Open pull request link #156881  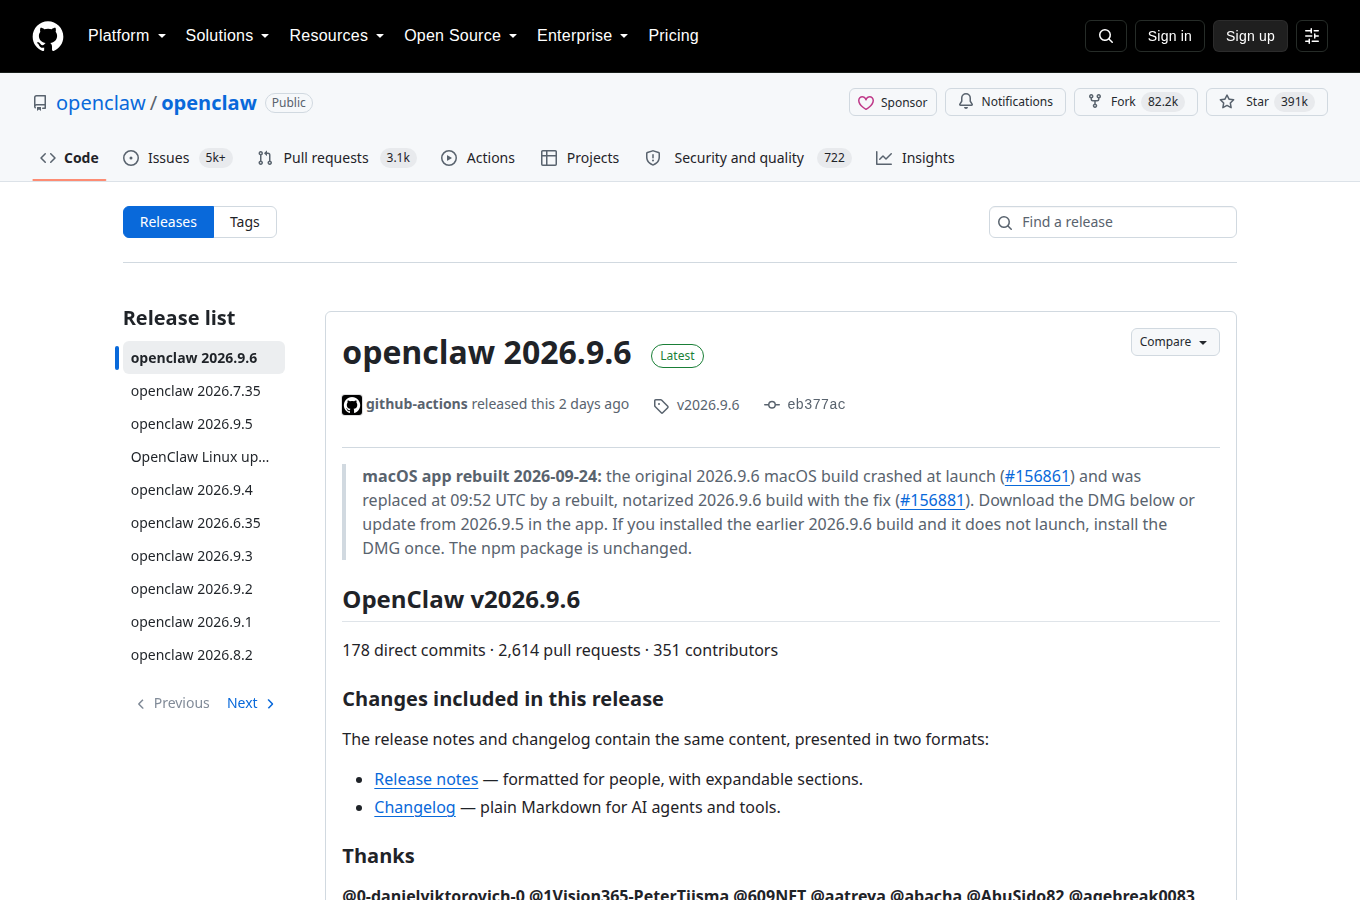pos(932,501)
